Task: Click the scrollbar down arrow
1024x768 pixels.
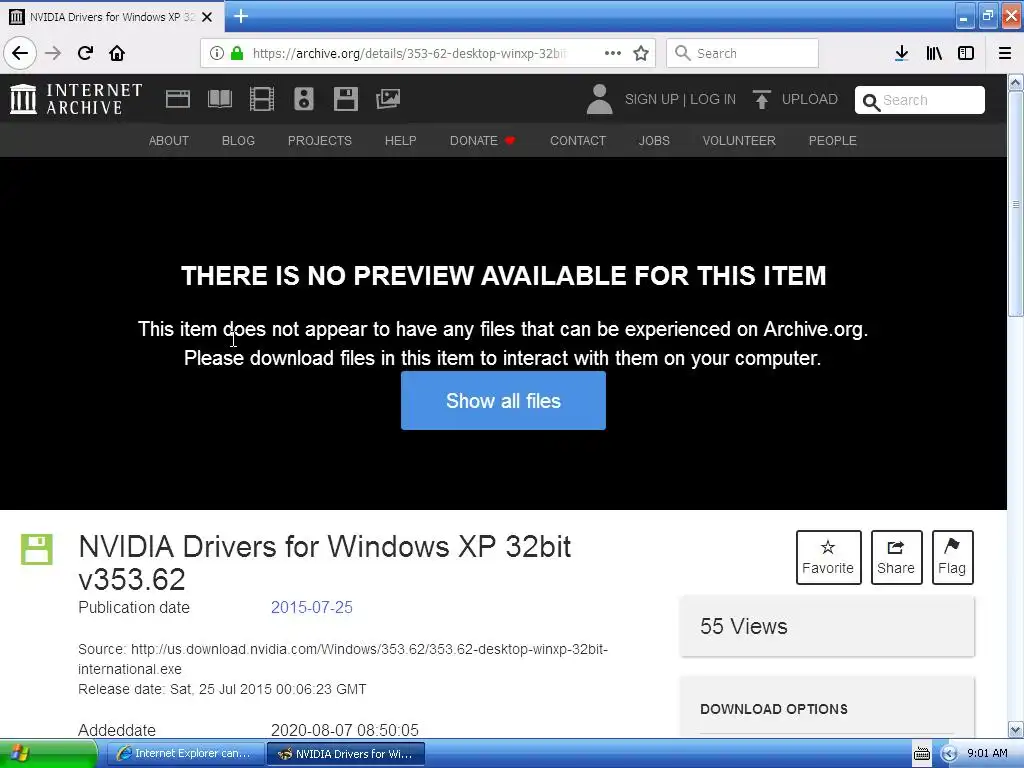Action: [1016, 729]
